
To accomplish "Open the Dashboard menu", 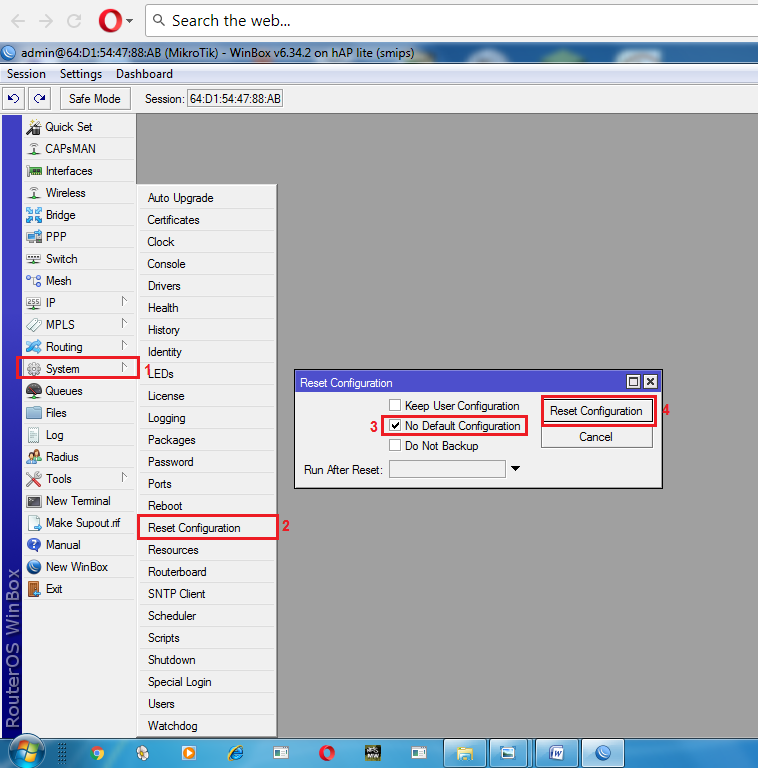I will point(144,74).
